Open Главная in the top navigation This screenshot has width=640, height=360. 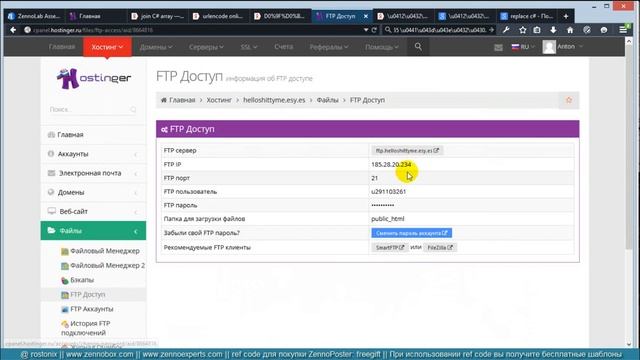[x=62, y=47]
